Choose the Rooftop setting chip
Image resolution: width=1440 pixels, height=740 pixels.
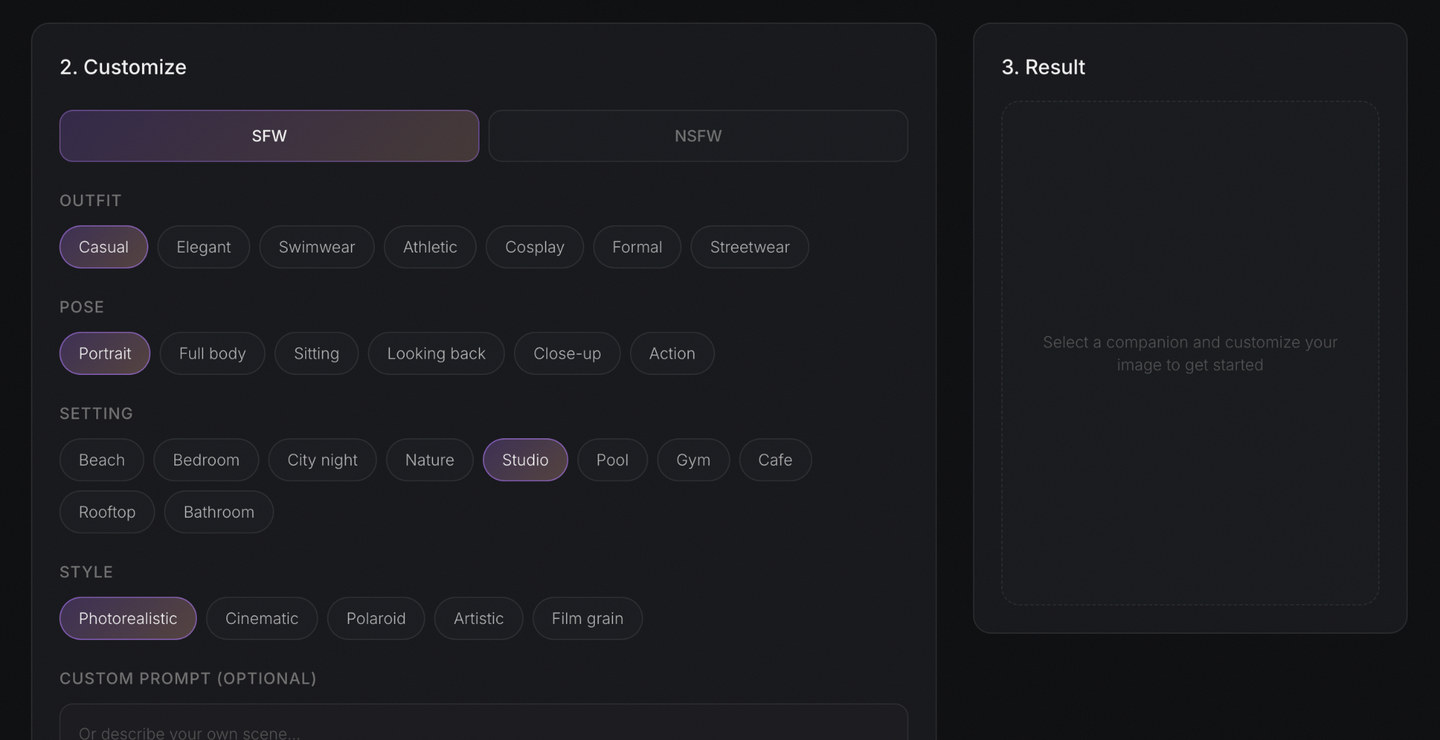coord(107,512)
